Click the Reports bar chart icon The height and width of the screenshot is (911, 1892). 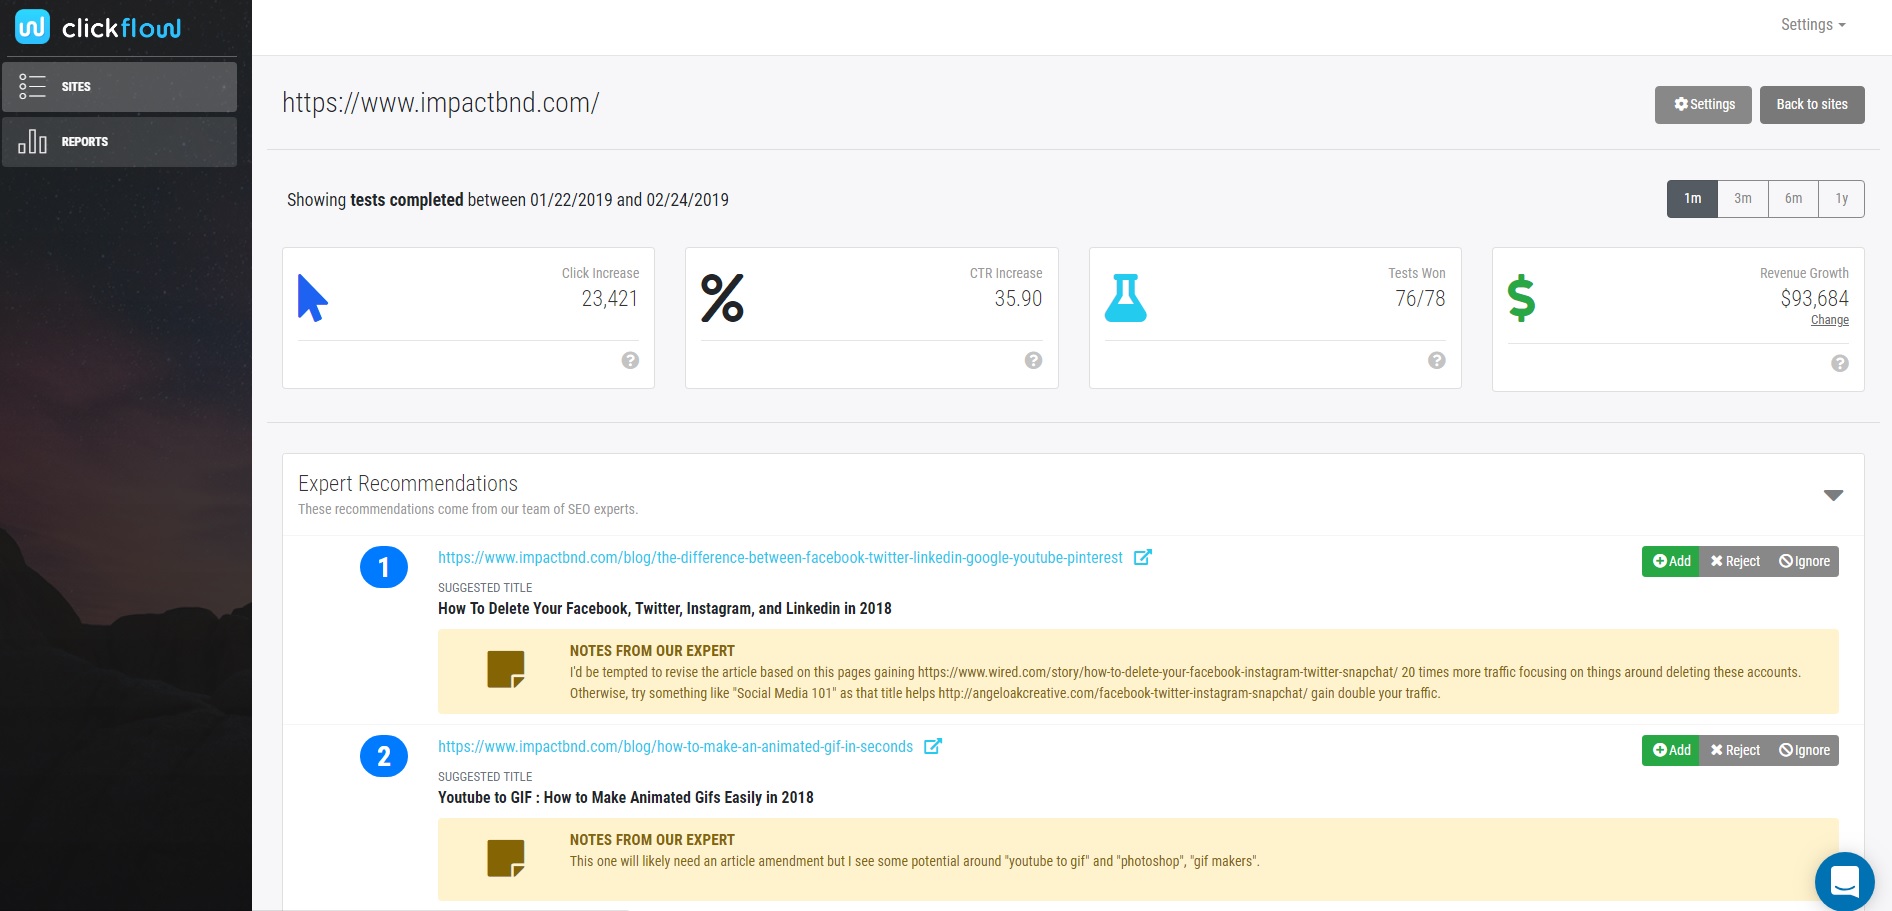tap(32, 141)
